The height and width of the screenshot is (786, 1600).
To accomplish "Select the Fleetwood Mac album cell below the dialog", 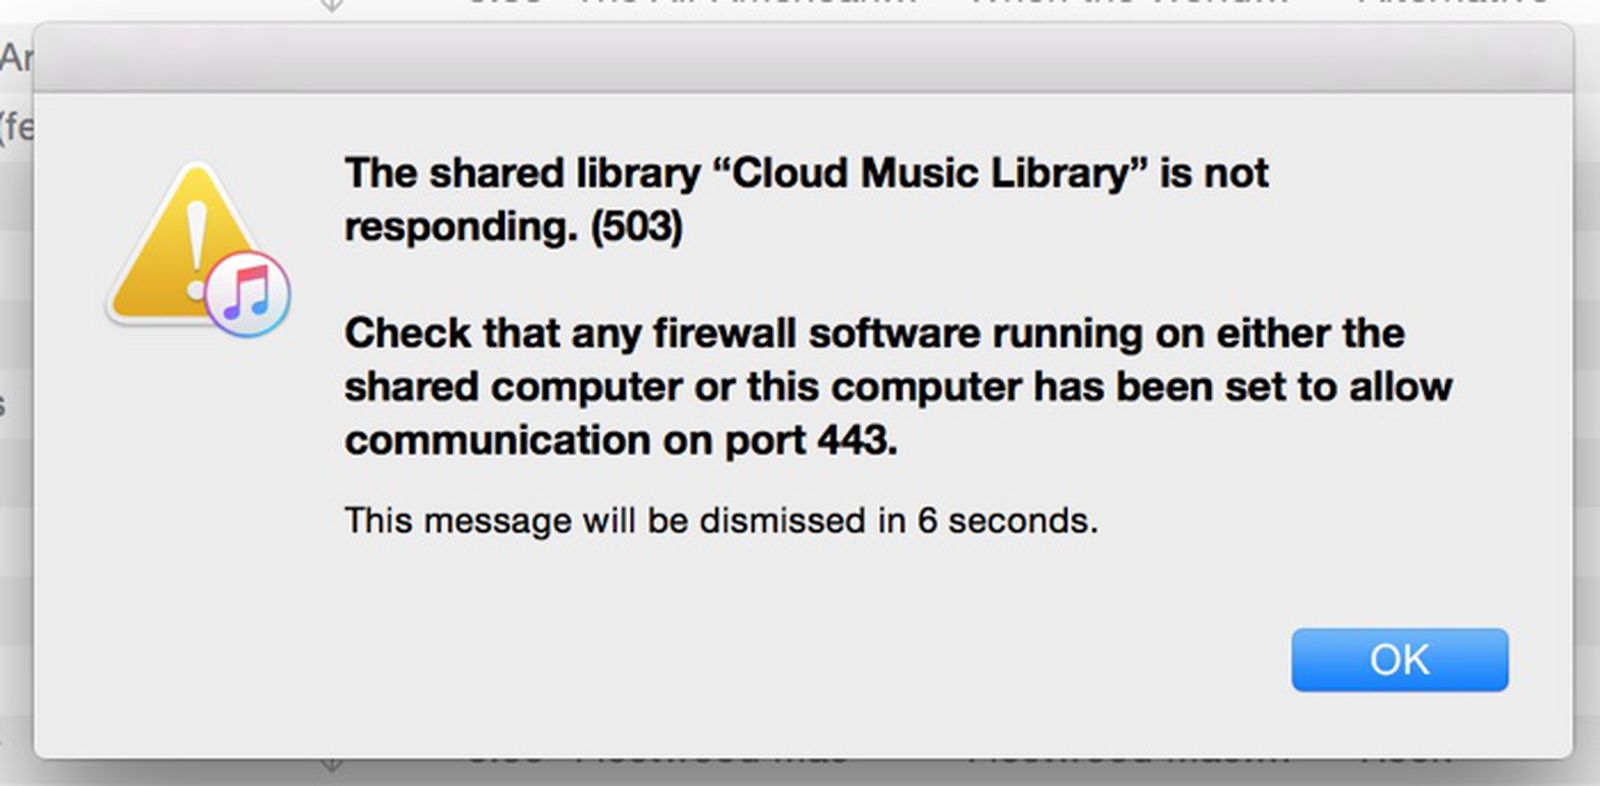I will (x=1128, y=766).
